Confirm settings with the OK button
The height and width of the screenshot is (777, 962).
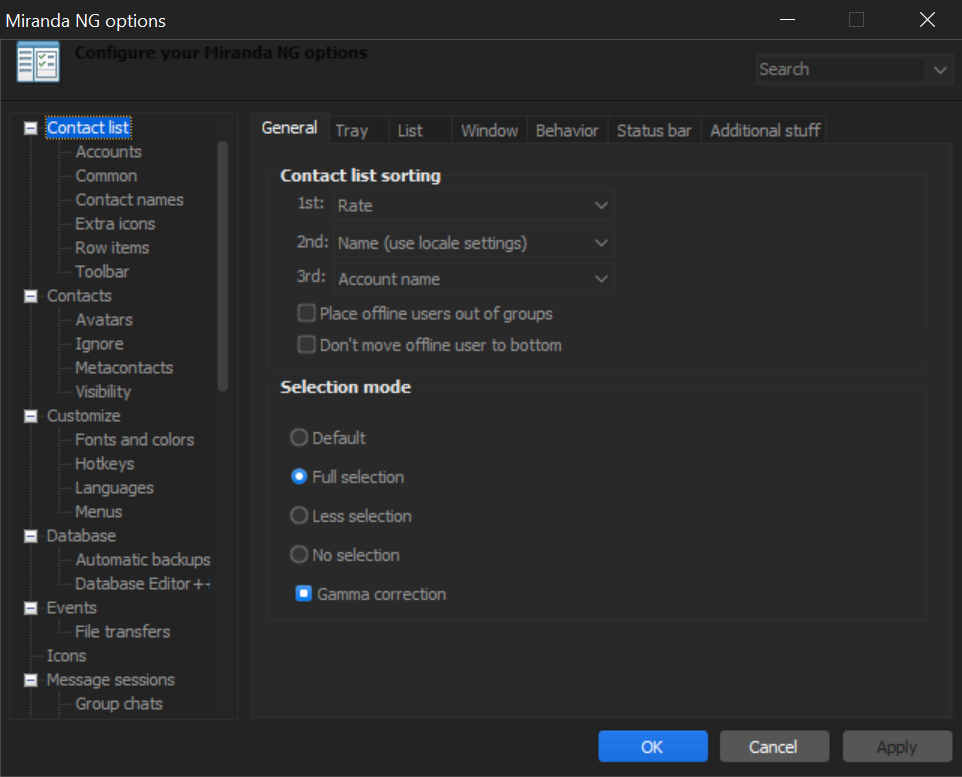point(653,746)
